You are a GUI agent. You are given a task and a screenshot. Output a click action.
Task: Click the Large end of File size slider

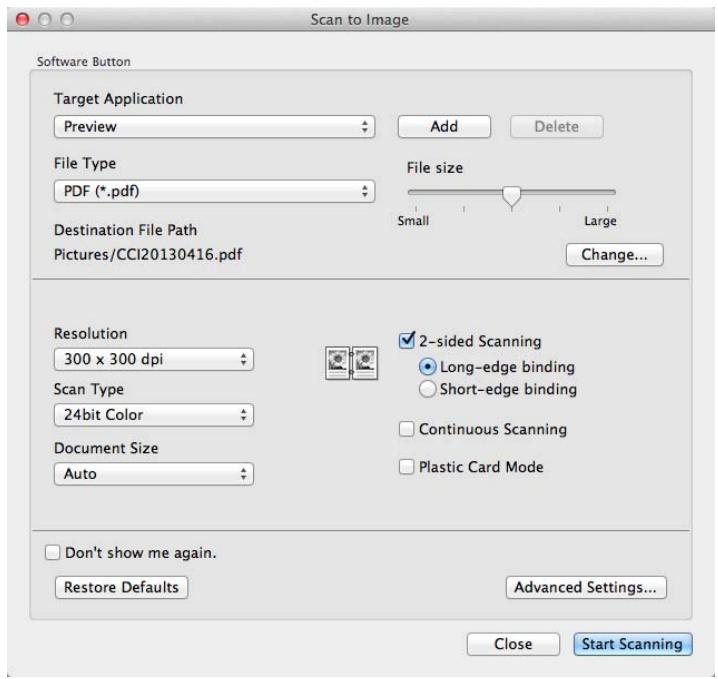pos(600,221)
